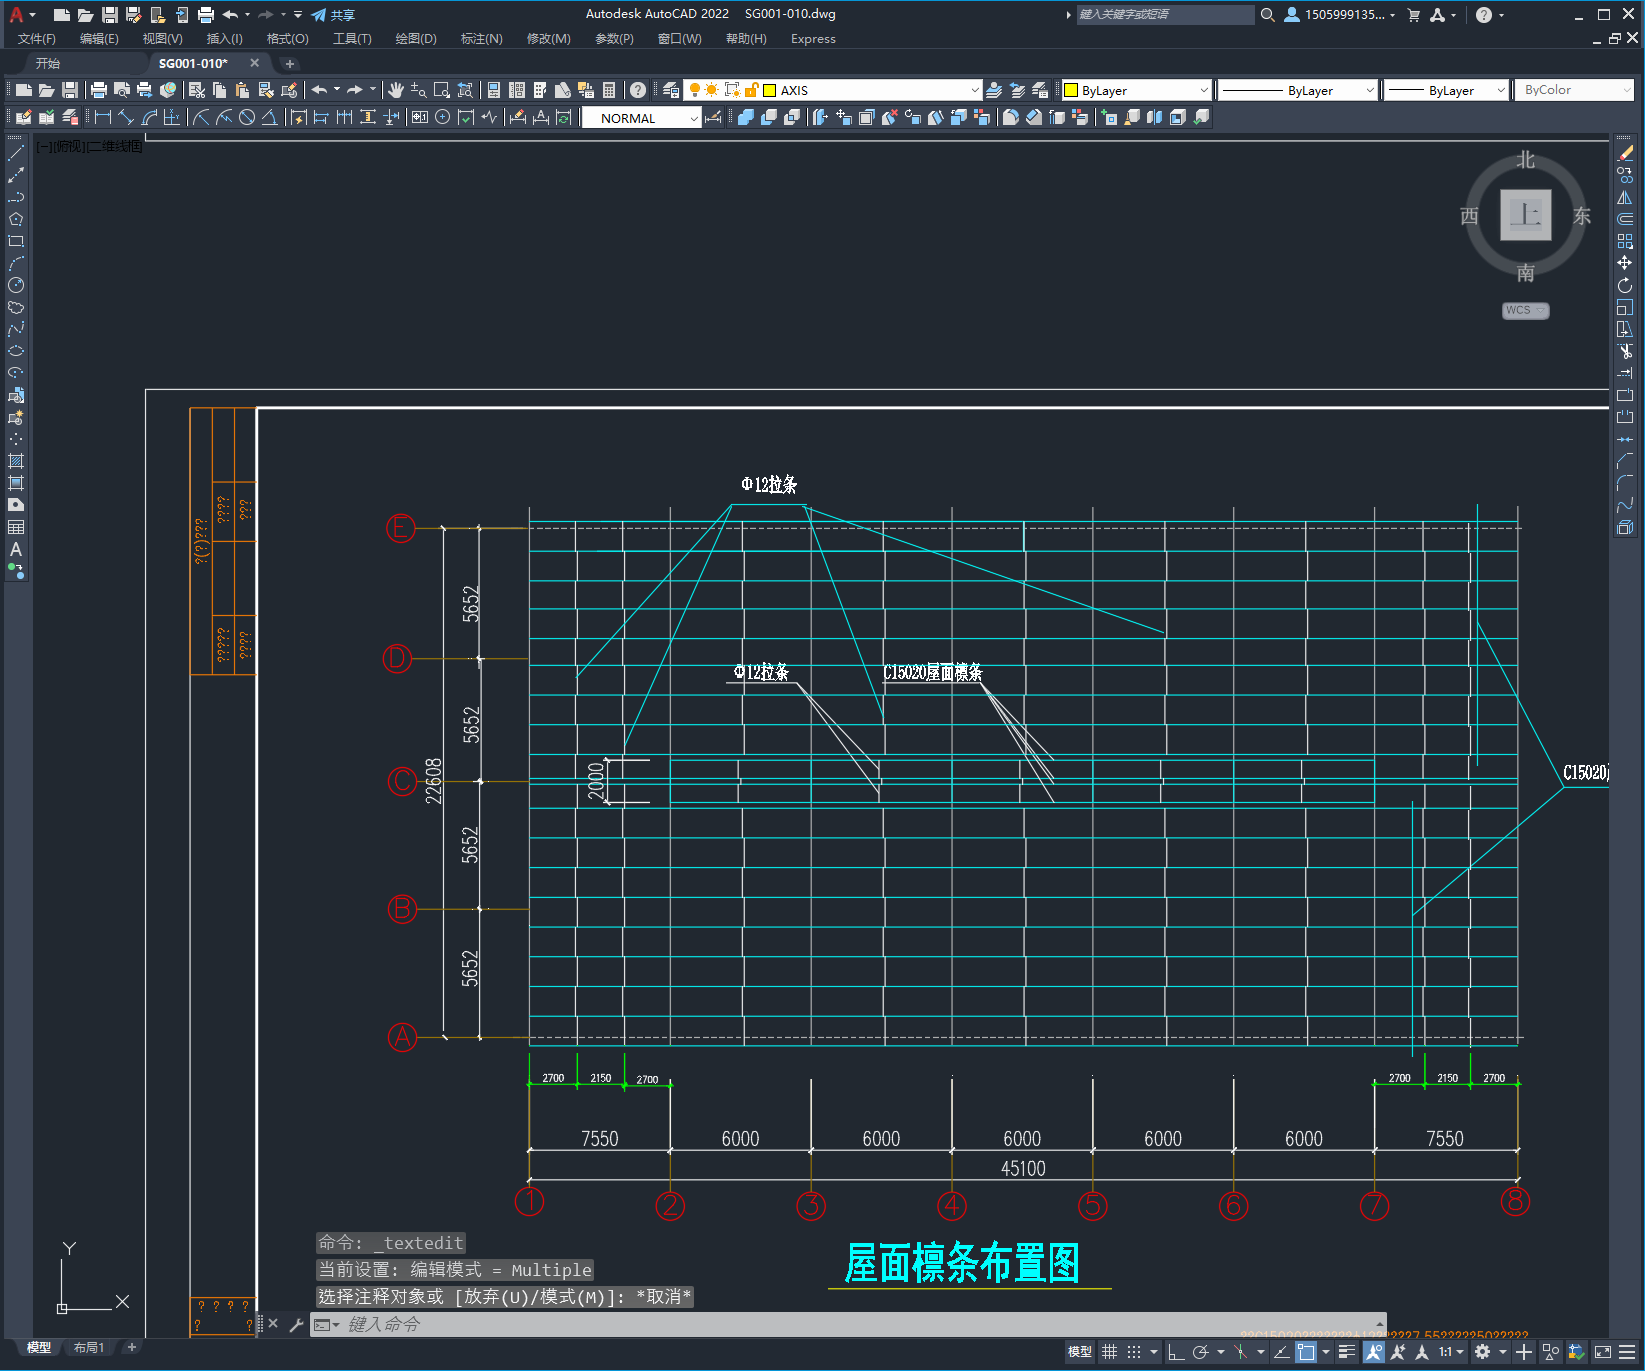Toggle Clean Screen mode

[1603, 1352]
